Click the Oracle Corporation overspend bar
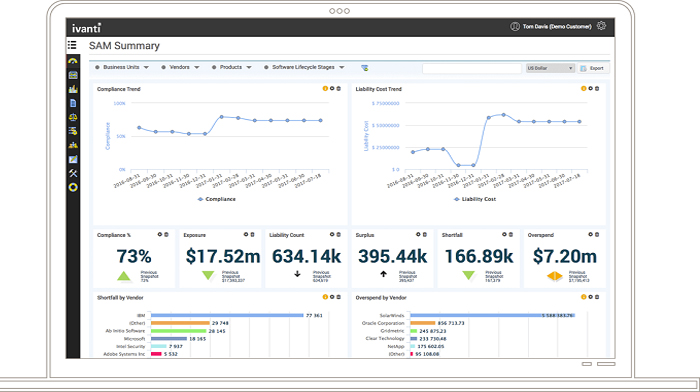The width and height of the screenshot is (700, 392). pos(423,323)
